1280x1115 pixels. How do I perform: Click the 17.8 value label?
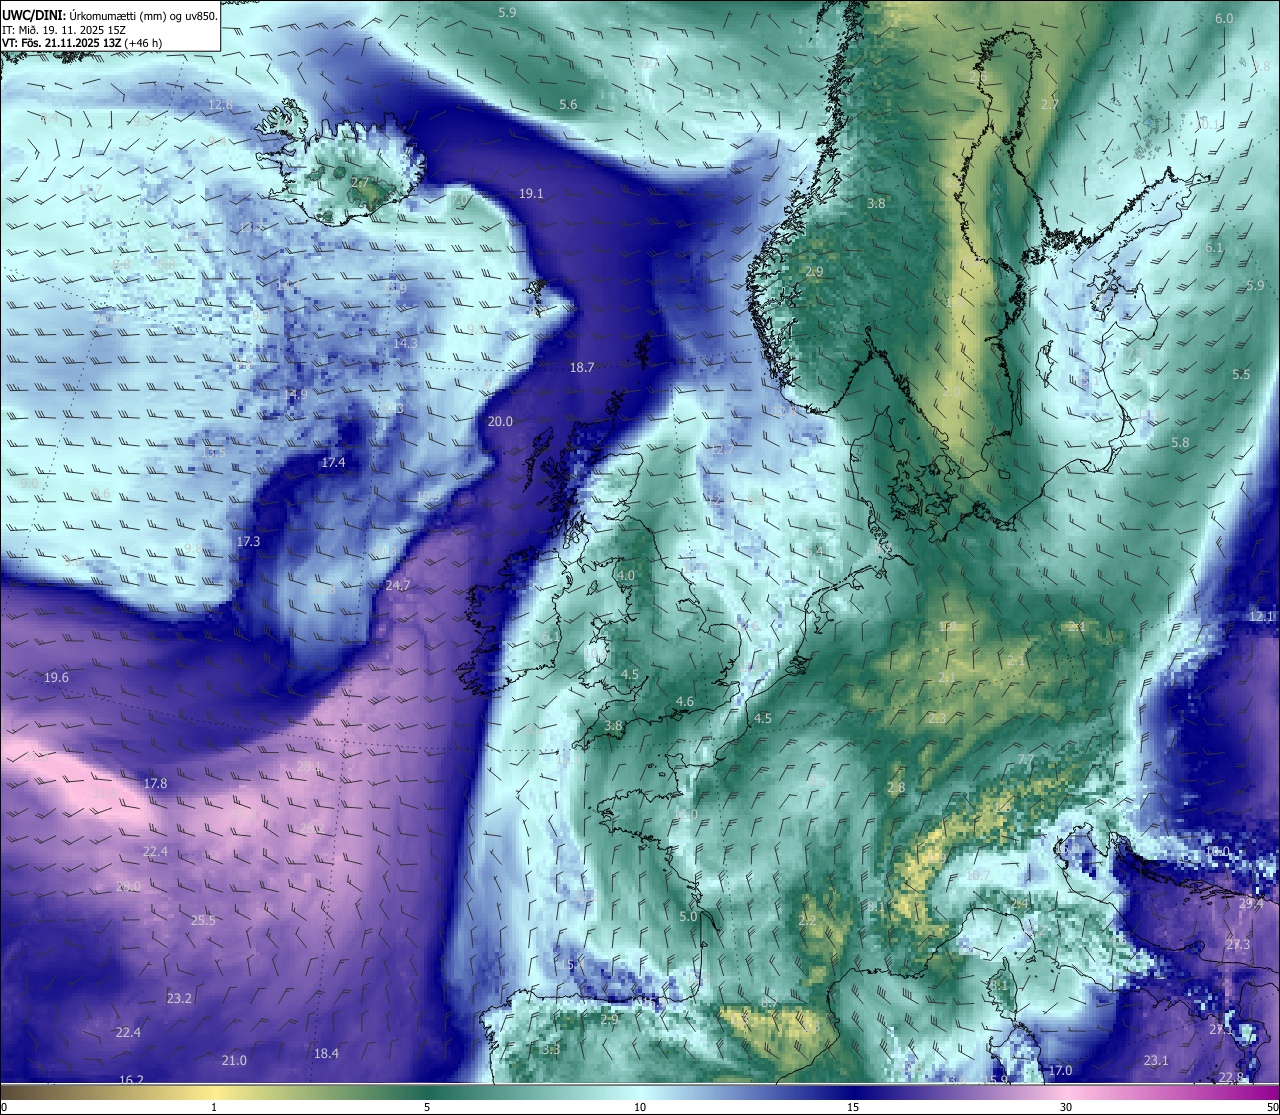pos(155,784)
